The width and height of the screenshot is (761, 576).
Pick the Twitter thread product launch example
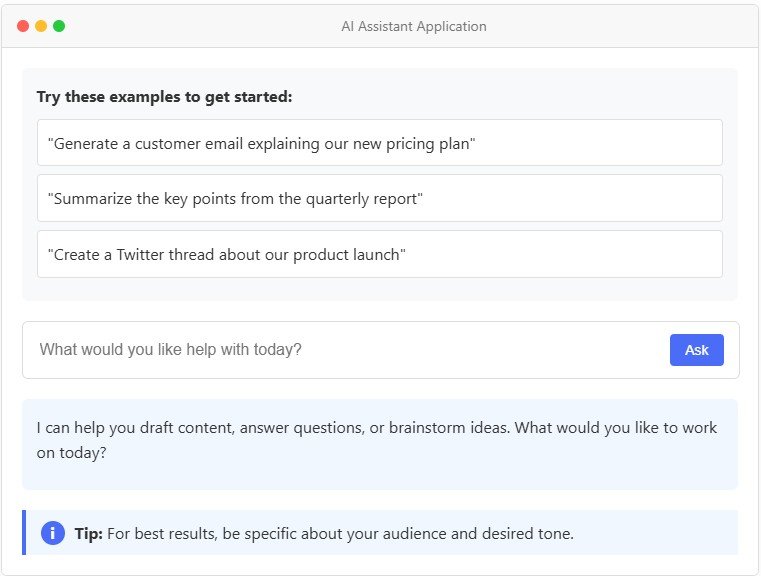(x=379, y=254)
